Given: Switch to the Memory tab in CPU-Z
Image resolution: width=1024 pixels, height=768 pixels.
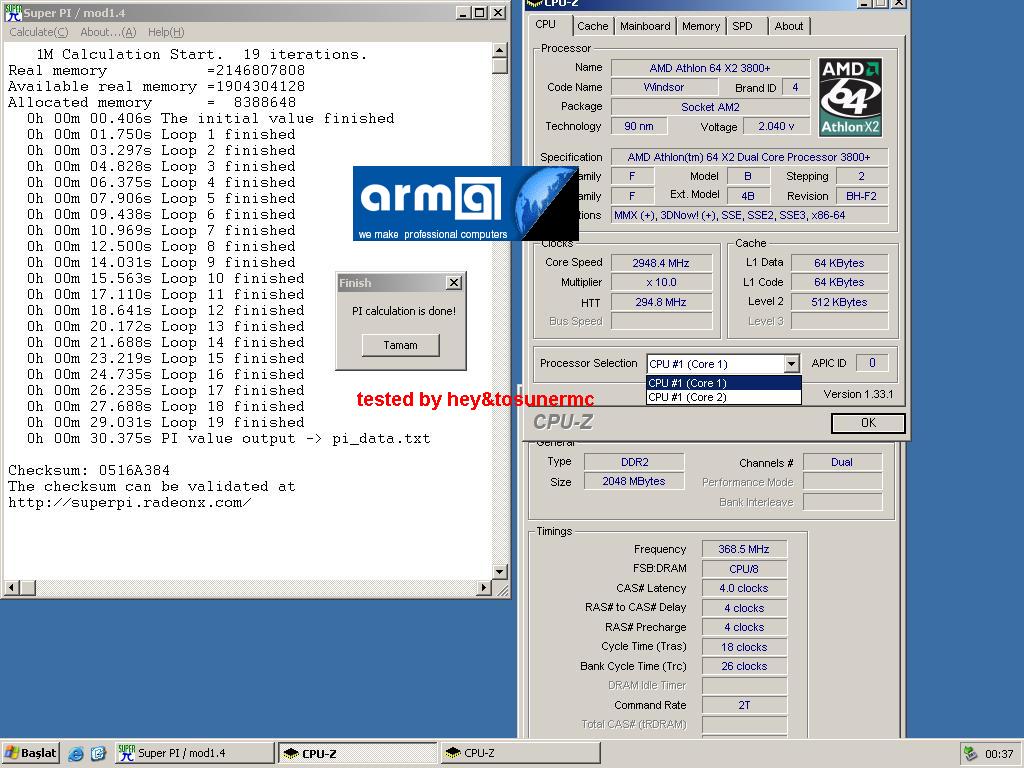Looking at the screenshot, I should point(701,26).
